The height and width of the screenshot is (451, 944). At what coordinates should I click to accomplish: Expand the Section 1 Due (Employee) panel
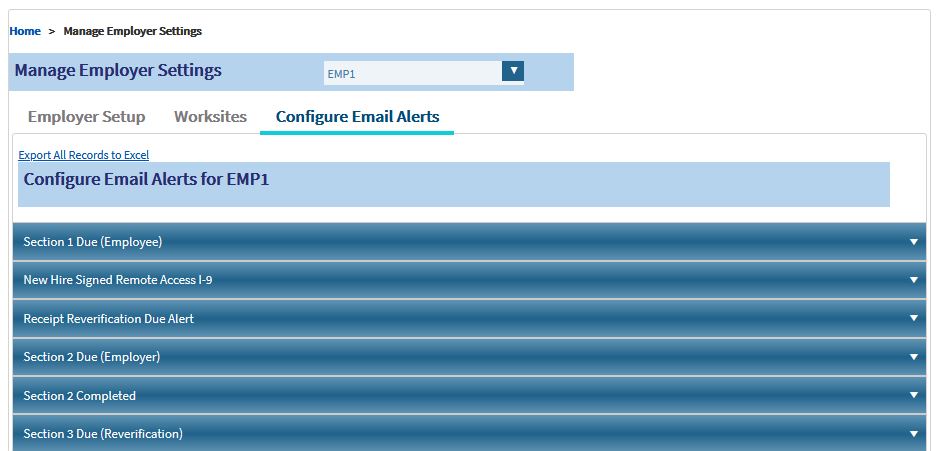coord(469,242)
